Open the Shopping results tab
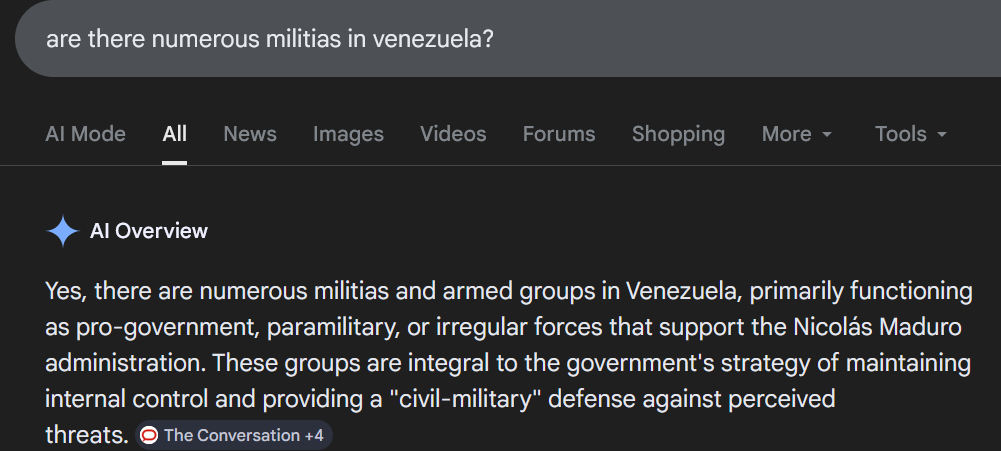Viewport: 1001px width, 451px height. click(678, 134)
